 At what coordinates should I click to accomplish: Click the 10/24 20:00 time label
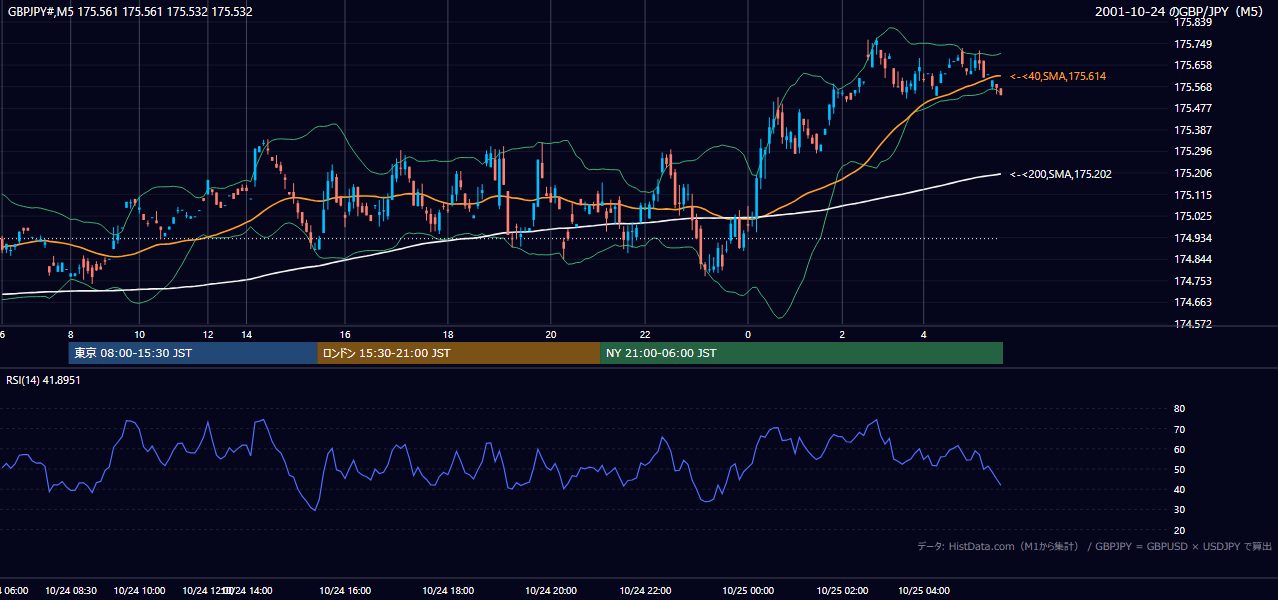click(550, 590)
